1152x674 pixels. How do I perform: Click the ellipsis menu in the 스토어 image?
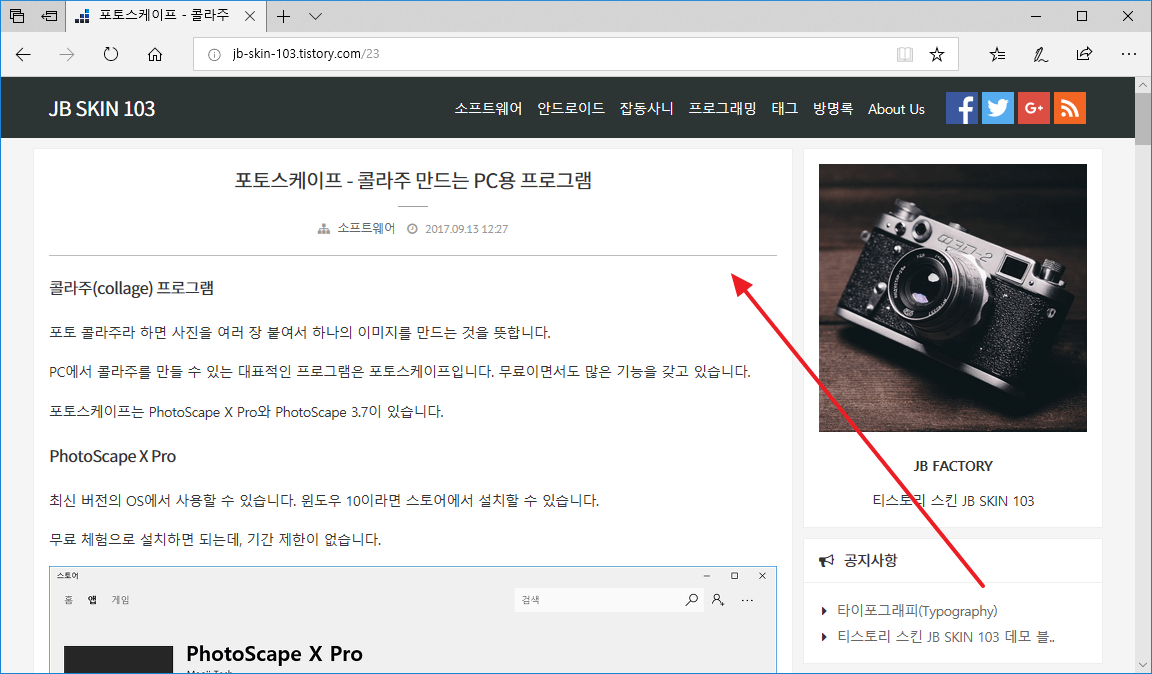[x=747, y=600]
